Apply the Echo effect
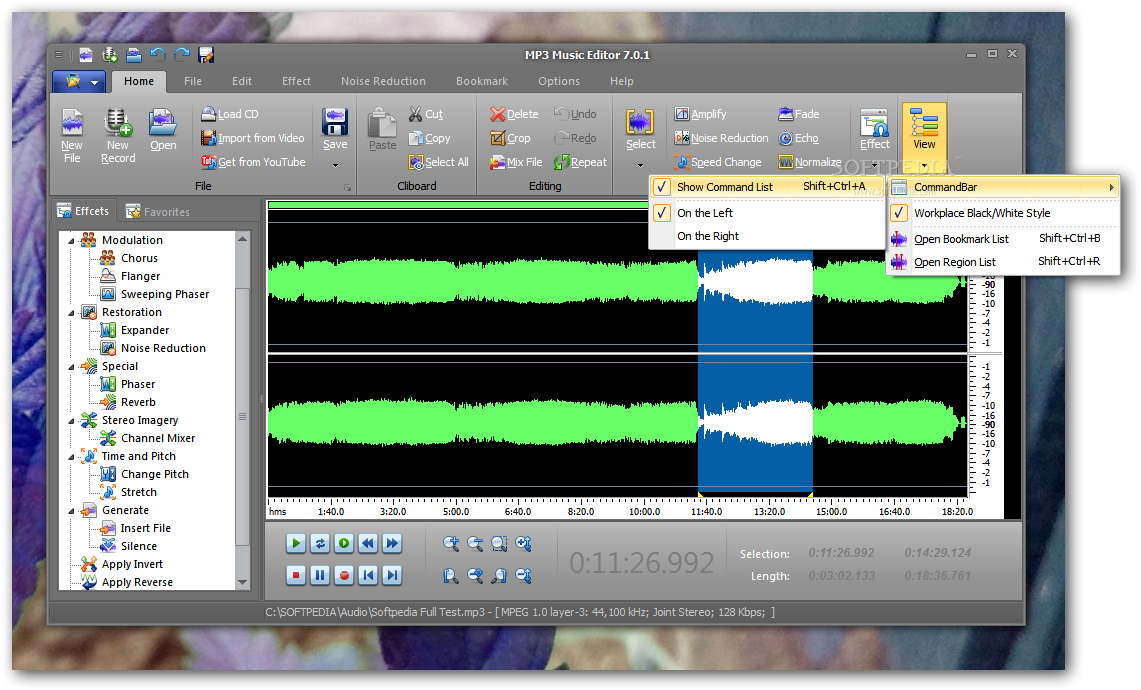1141x690 pixels. (x=799, y=138)
